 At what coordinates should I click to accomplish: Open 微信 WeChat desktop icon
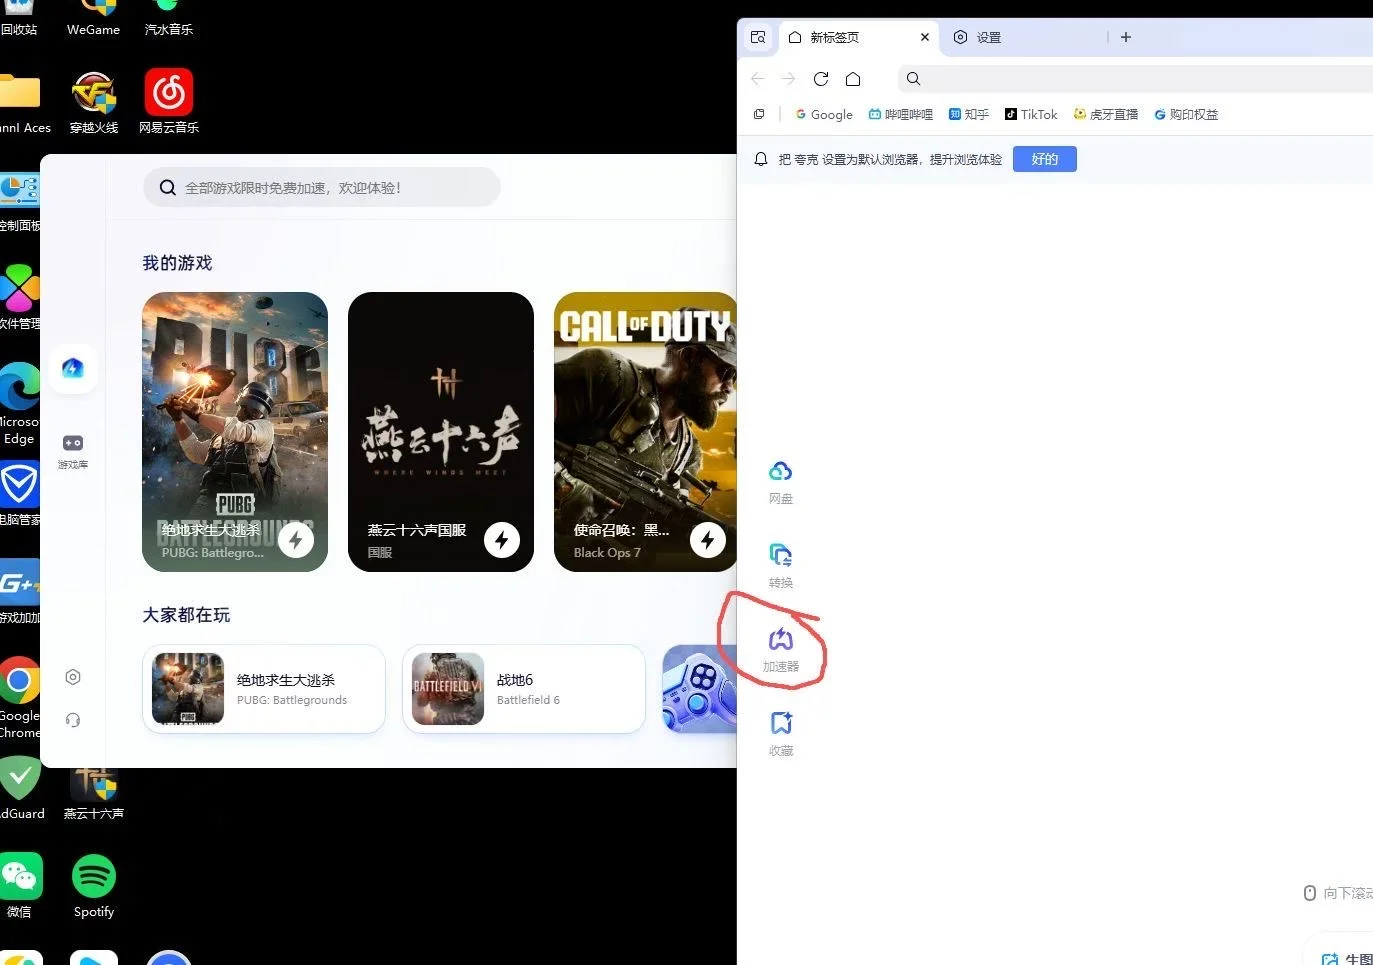(x=20, y=885)
